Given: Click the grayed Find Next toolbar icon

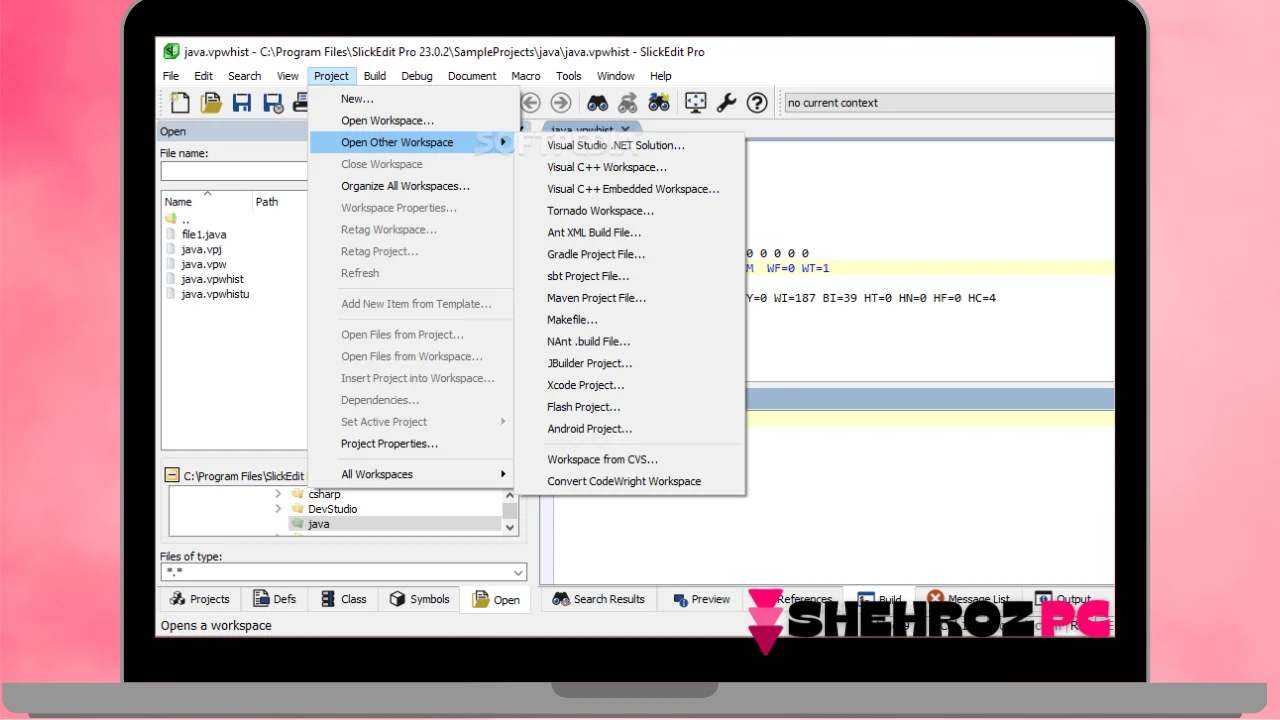Looking at the screenshot, I should (628, 102).
